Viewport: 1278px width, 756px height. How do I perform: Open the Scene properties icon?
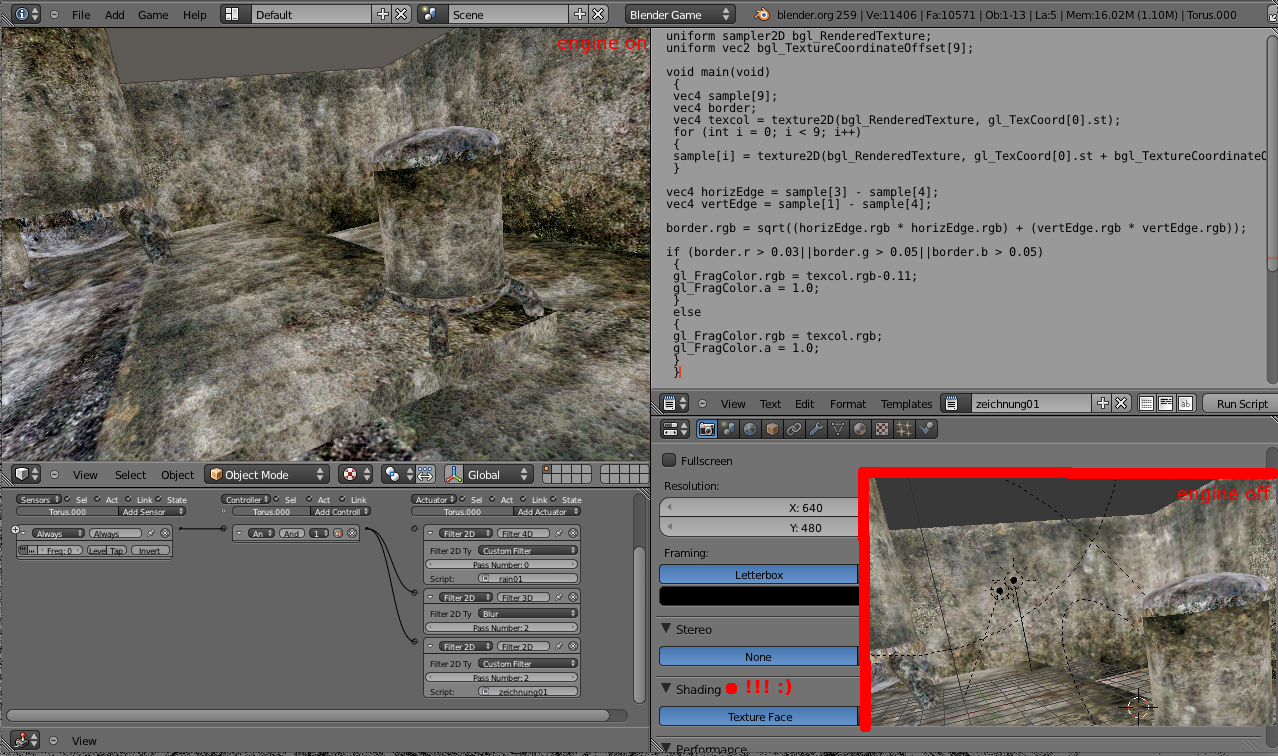pyautogui.click(x=728, y=428)
